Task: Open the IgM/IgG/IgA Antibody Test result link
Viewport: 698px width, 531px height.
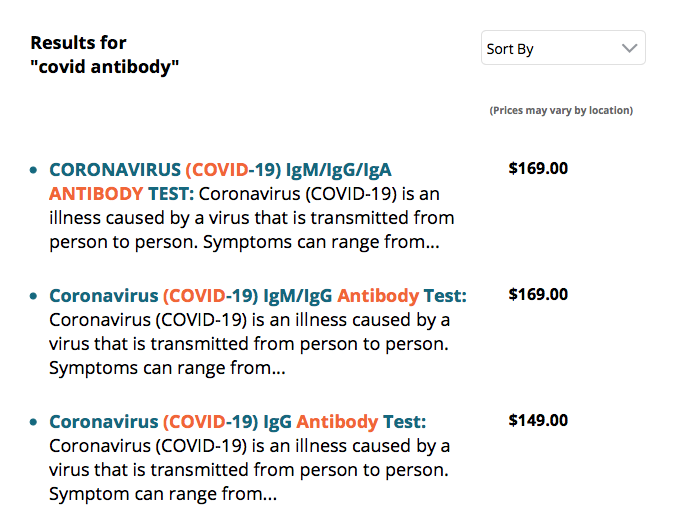Action: (x=227, y=170)
